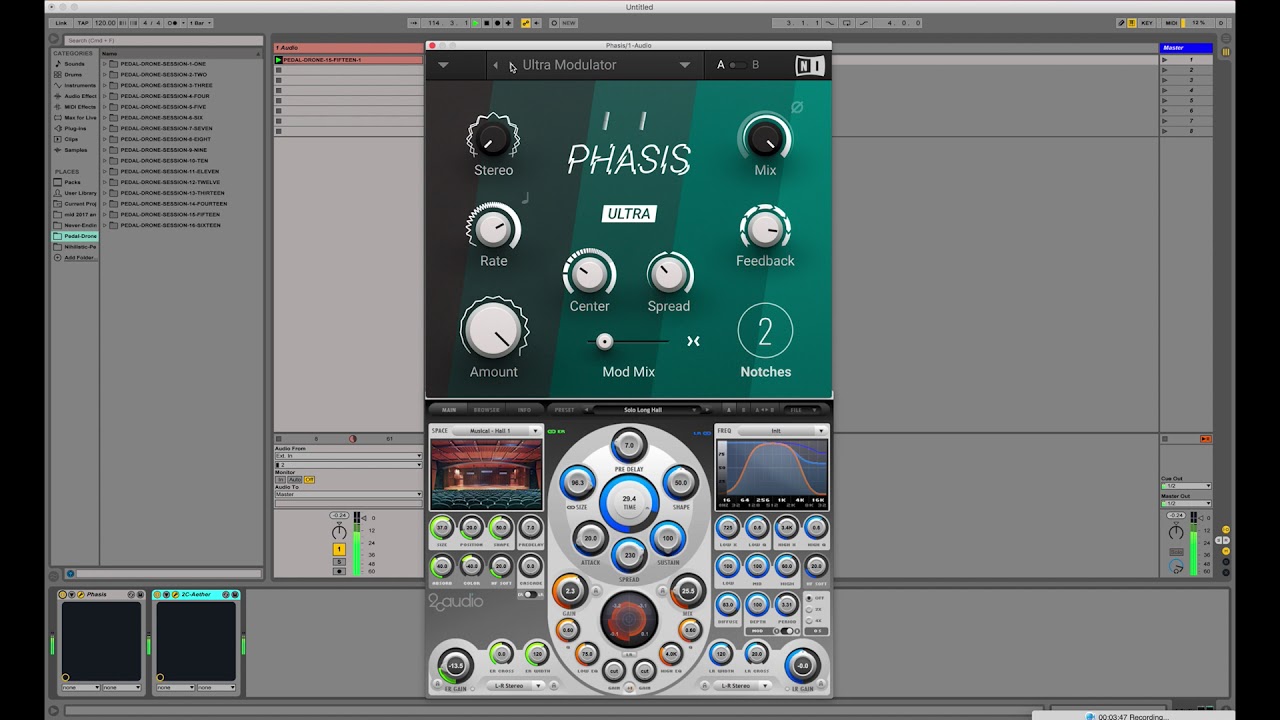Select oversampling 2X radio in Aether
Viewport: 1280px width, 720px height.
pyautogui.click(x=809, y=609)
